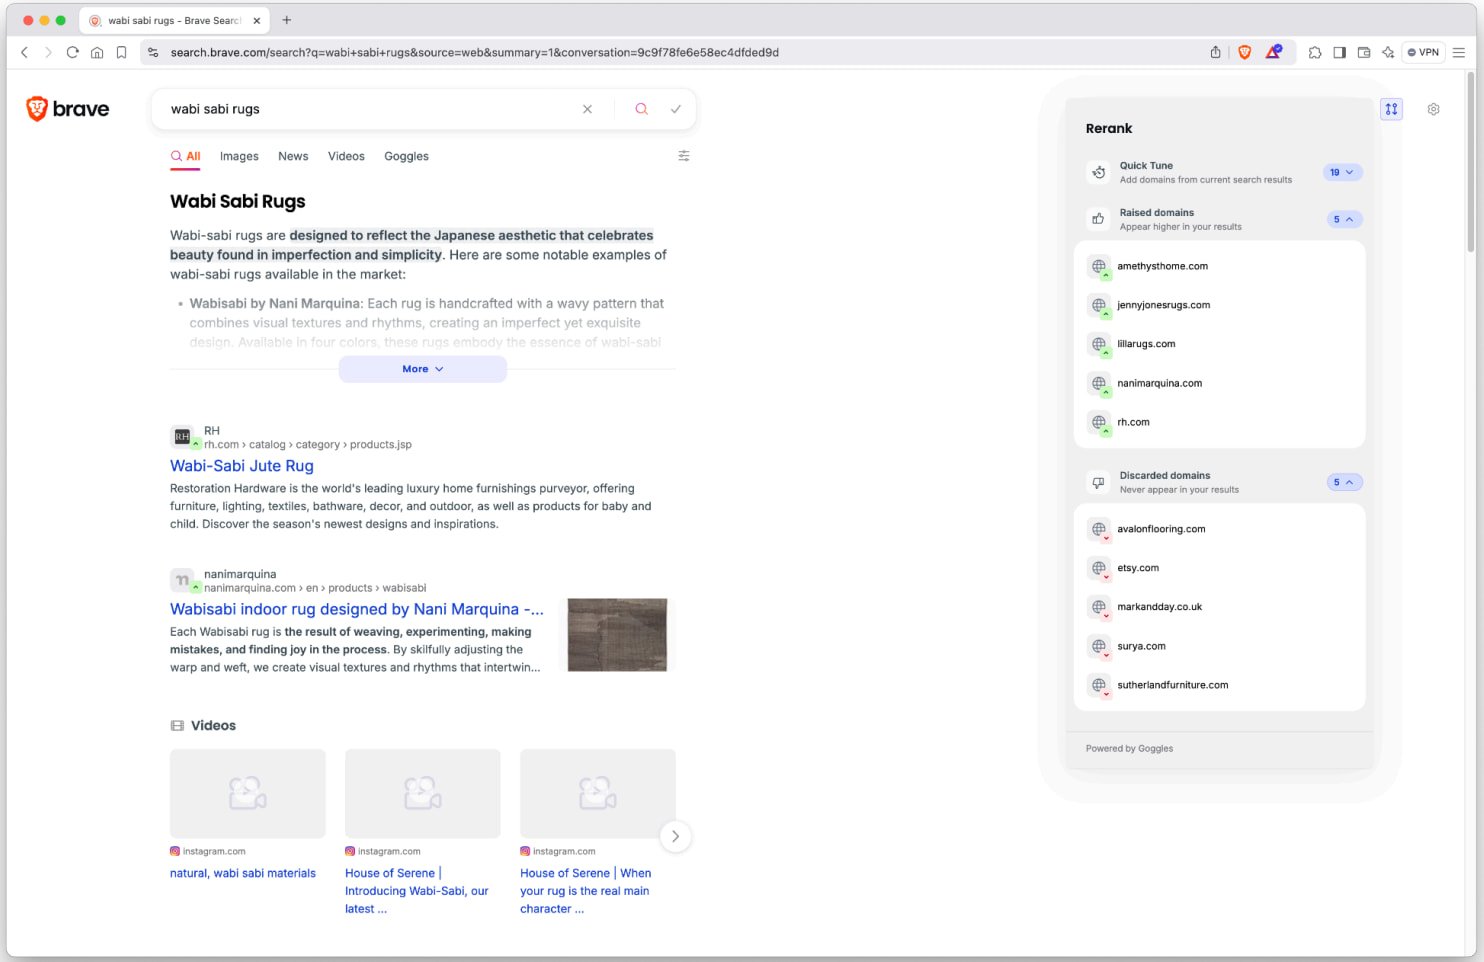Screen dimensions: 1484x962
Task: Show next videos with carousel arrow
Action: [675, 836]
